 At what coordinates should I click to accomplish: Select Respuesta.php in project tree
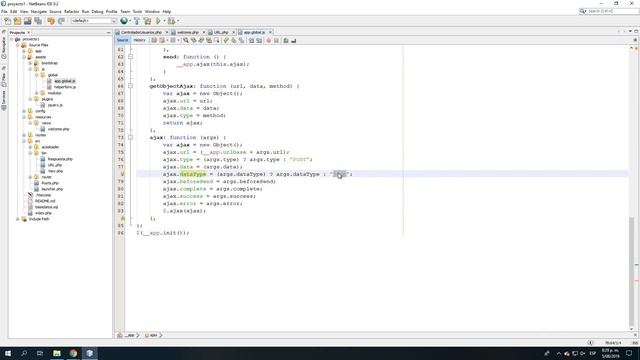coord(60,159)
